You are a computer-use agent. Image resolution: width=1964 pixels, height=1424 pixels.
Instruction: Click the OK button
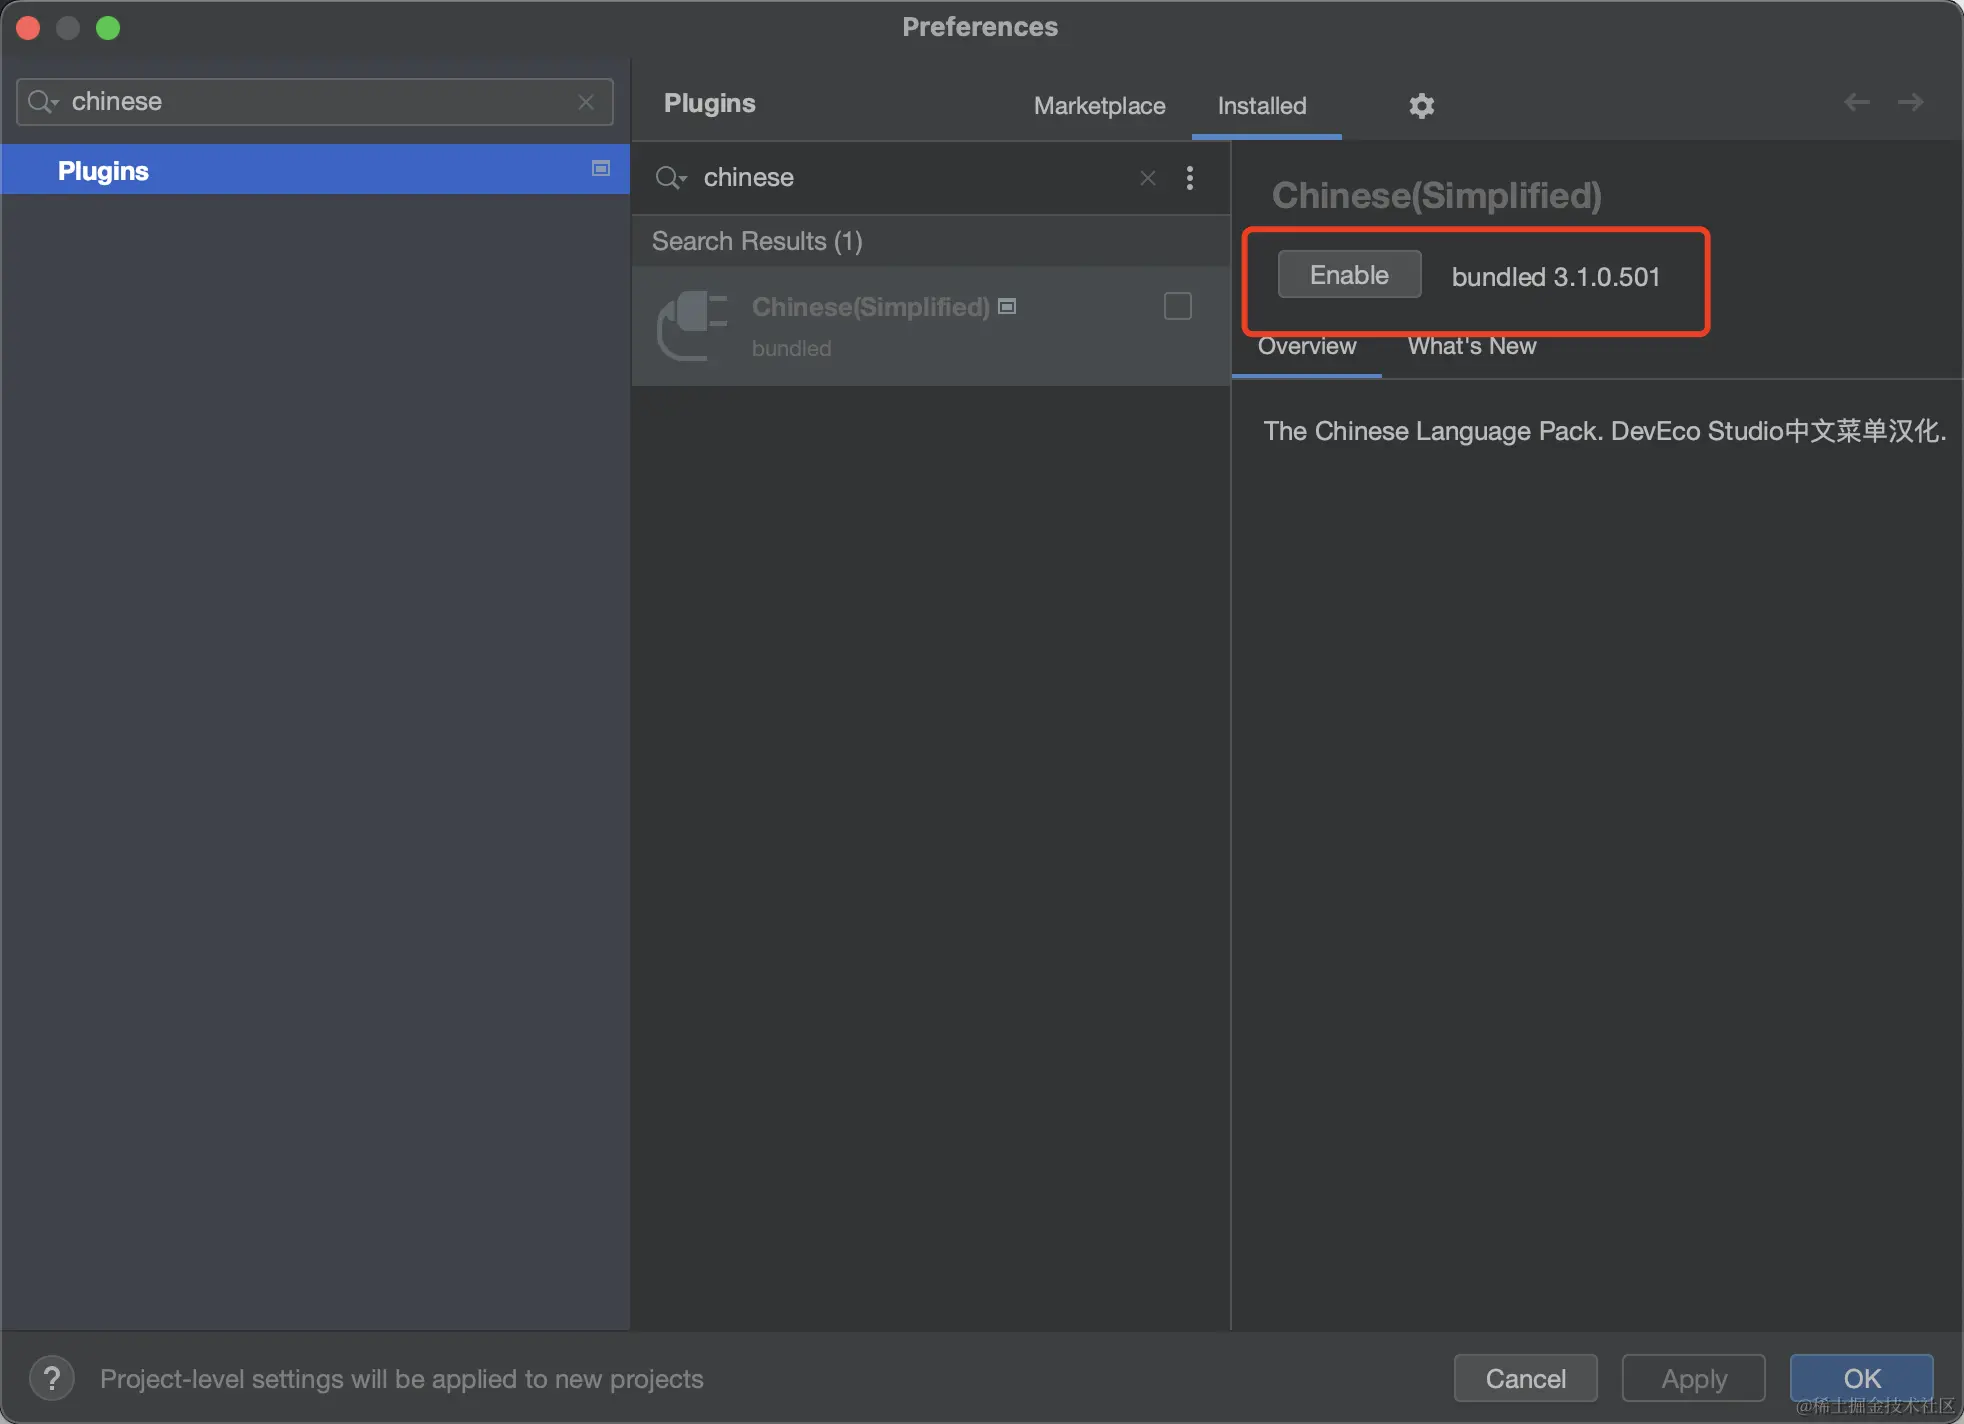(x=1861, y=1378)
